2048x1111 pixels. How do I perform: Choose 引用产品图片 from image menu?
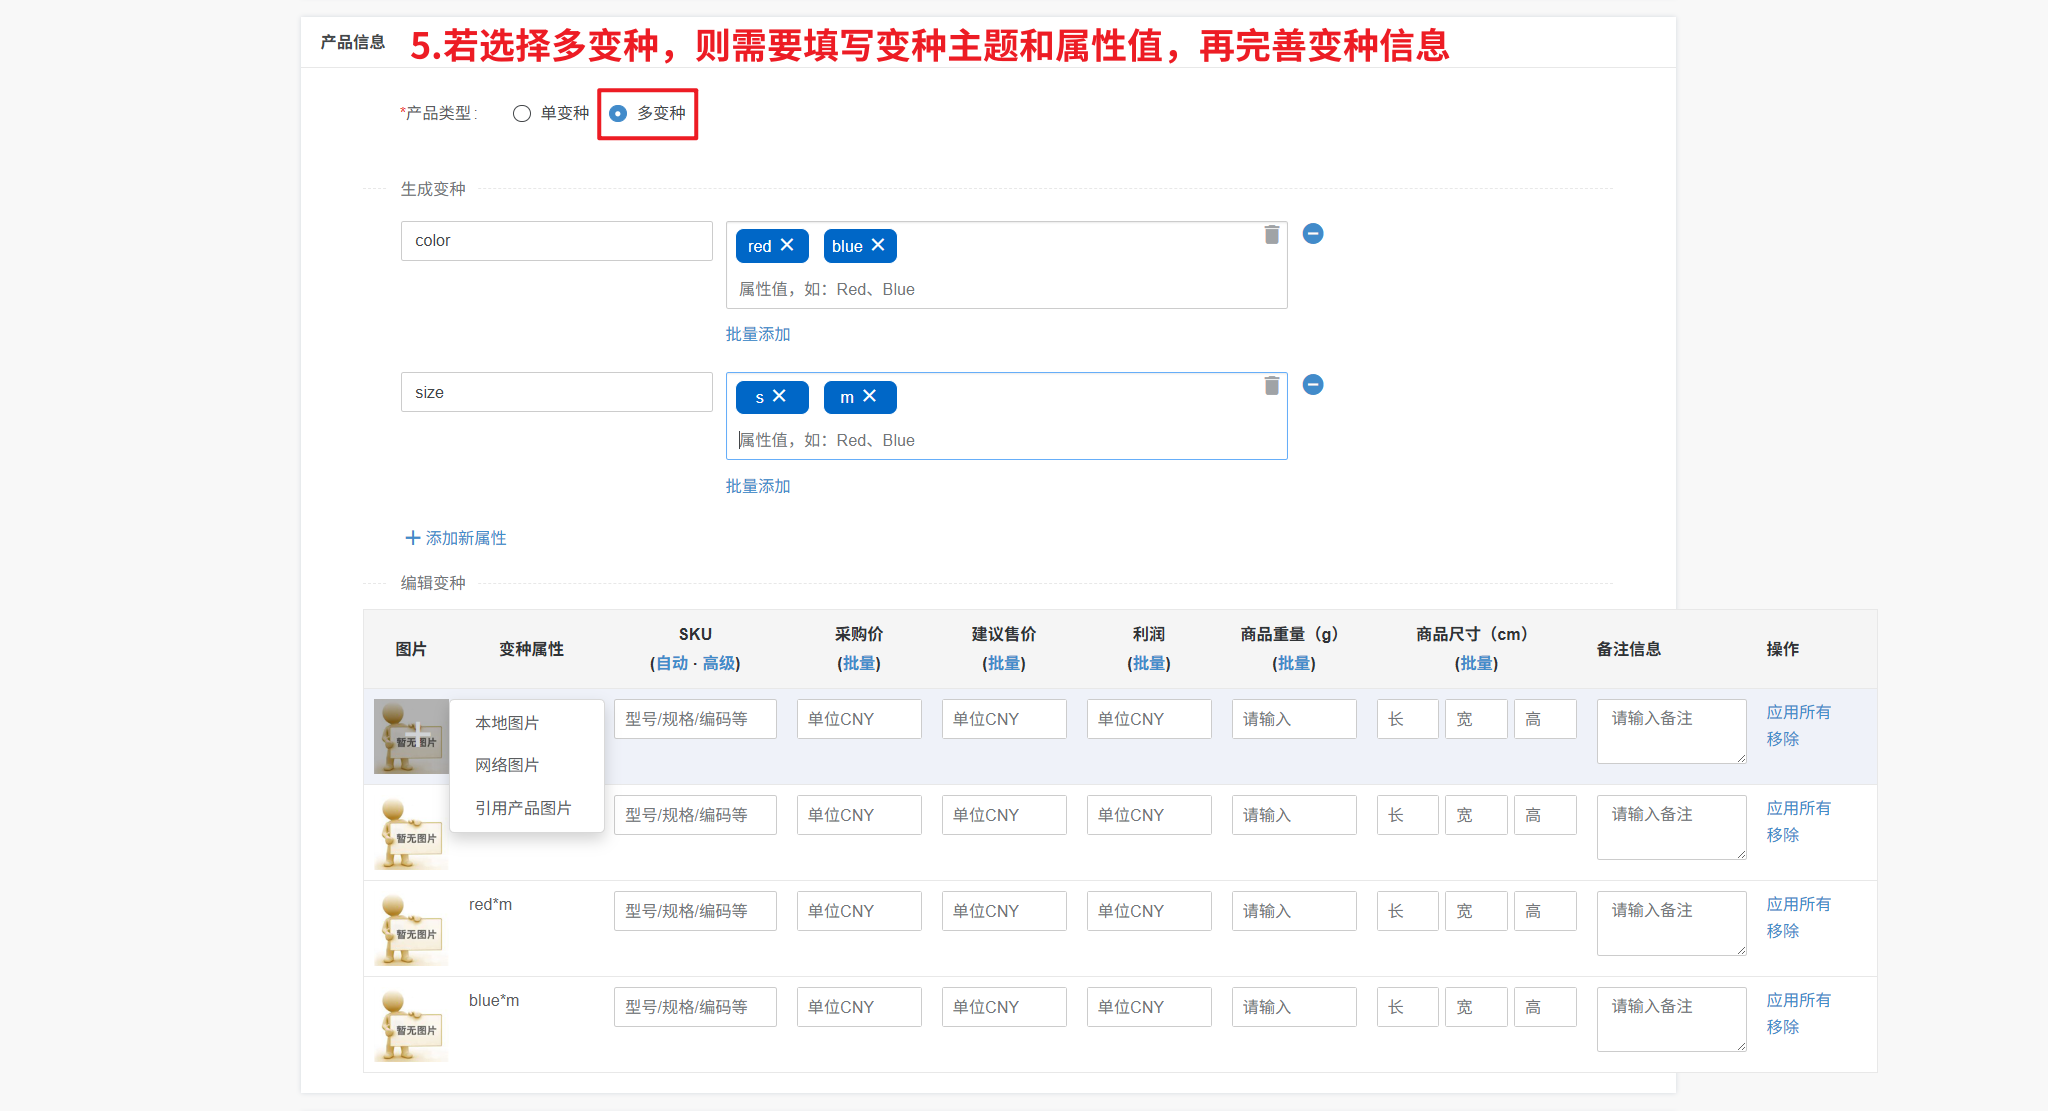click(523, 808)
